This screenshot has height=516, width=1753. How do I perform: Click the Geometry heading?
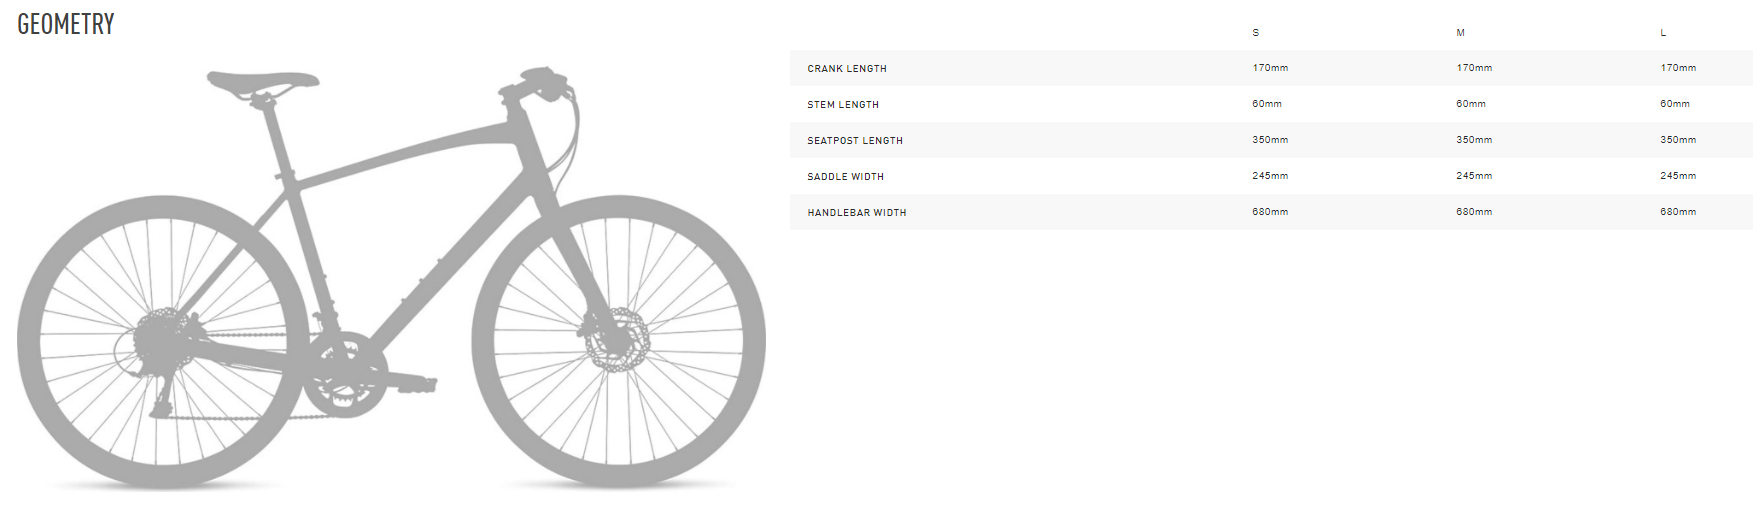[66, 24]
